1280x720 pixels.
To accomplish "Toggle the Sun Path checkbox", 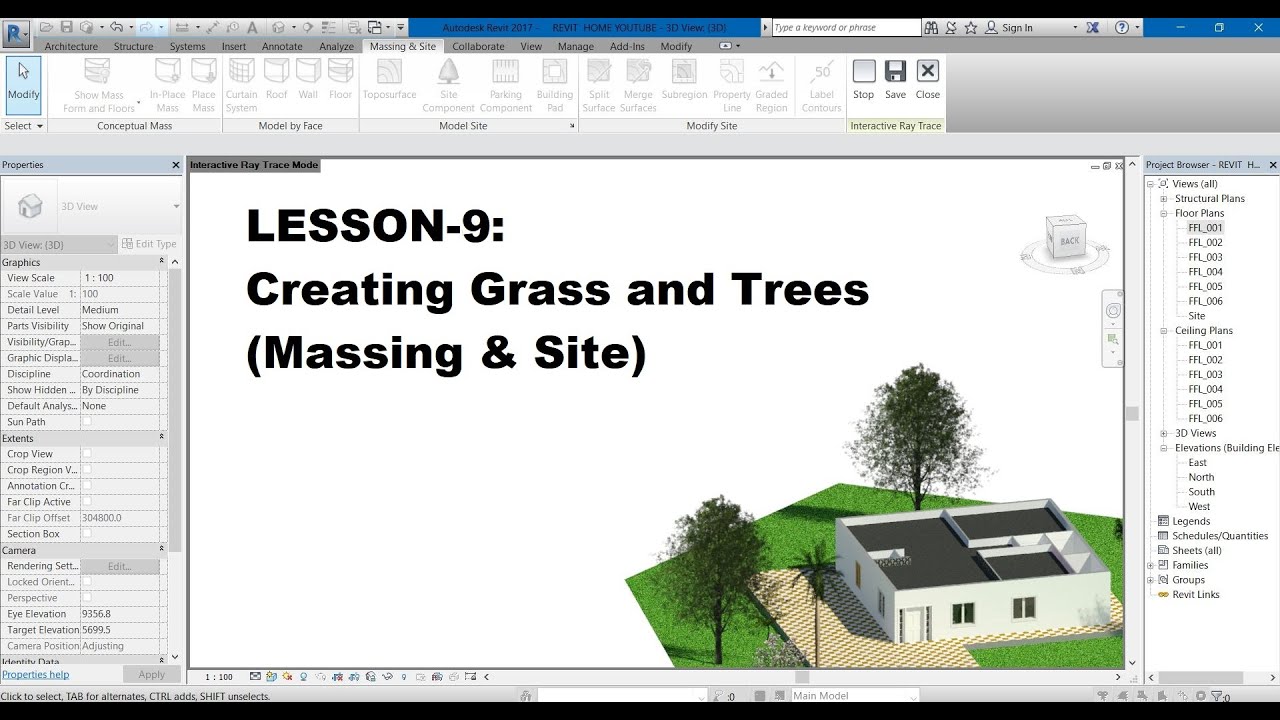I will (87, 422).
